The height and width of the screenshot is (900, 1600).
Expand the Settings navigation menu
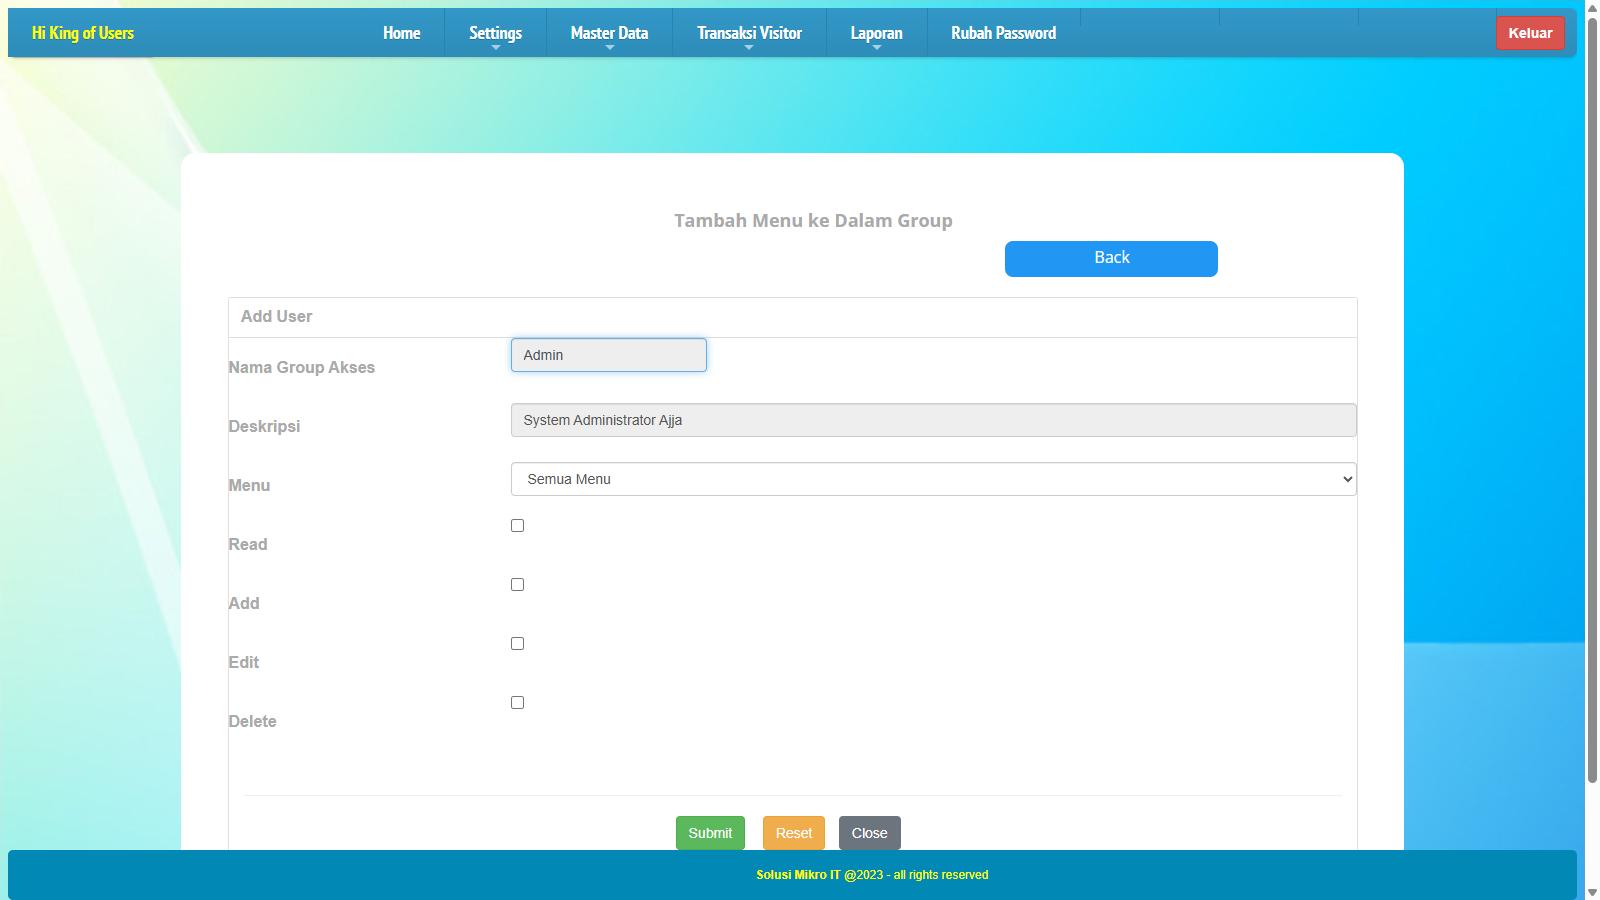pyautogui.click(x=495, y=33)
